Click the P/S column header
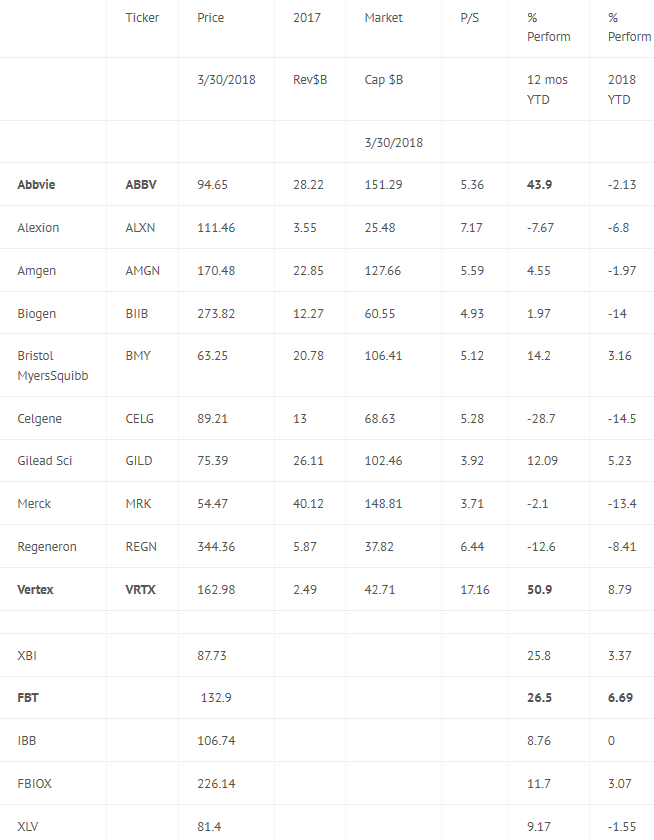654x840 pixels. (470, 18)
